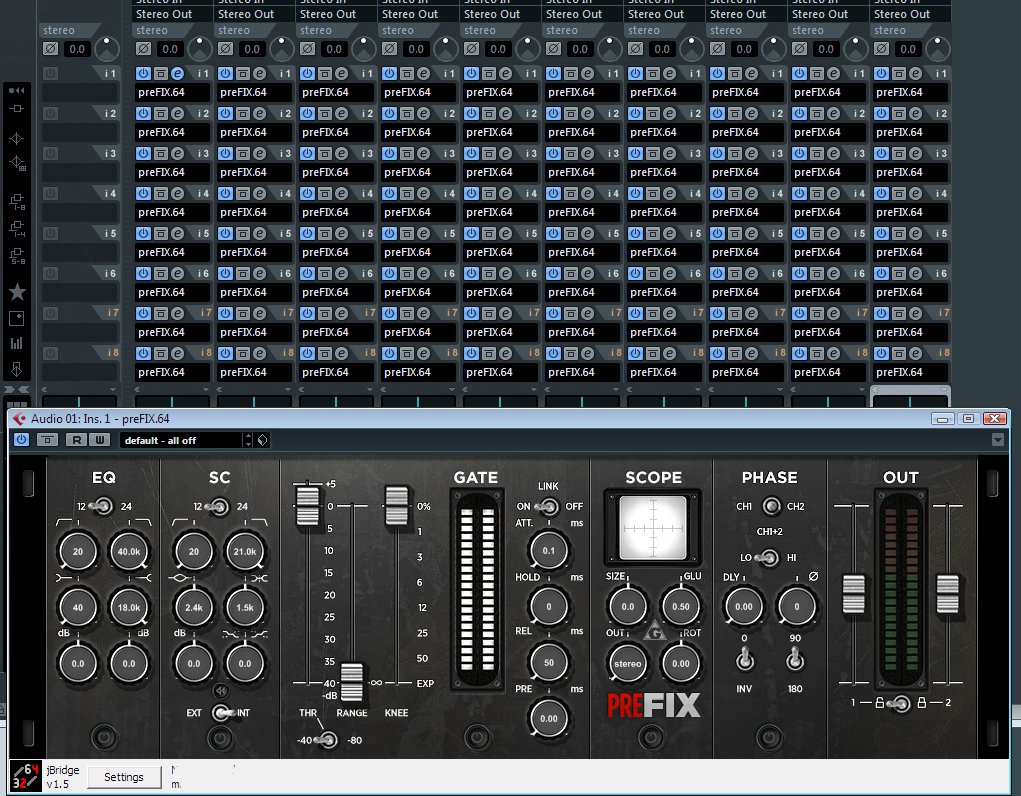Click the diamond crosshair with grid icon

(17, 163)
